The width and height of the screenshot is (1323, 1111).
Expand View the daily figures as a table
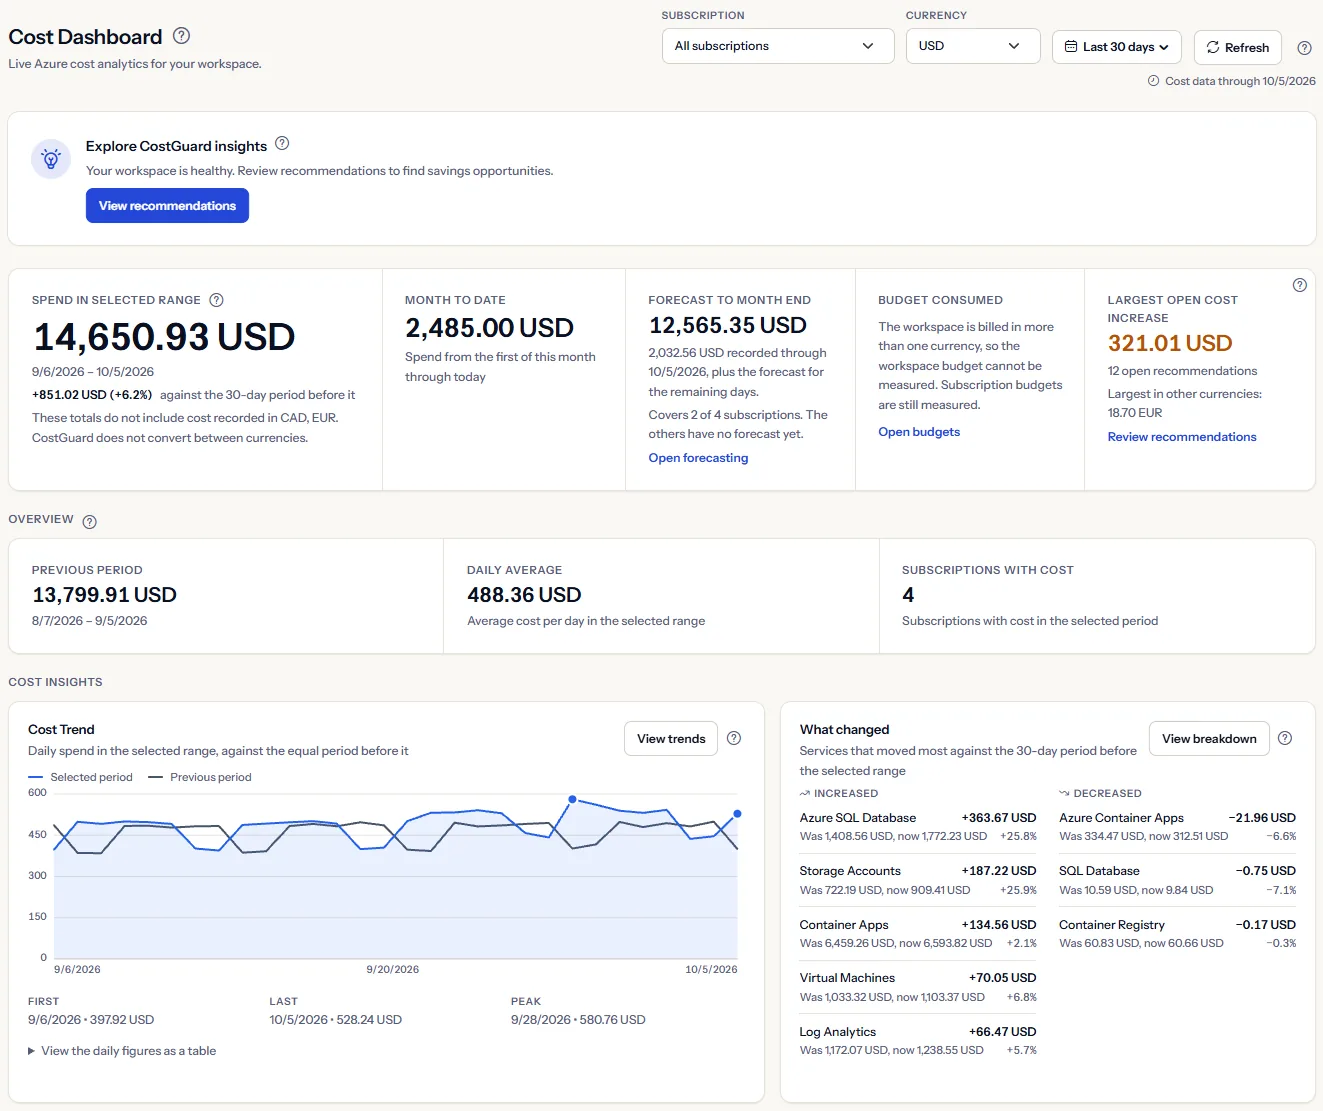tap(122, 1051)
